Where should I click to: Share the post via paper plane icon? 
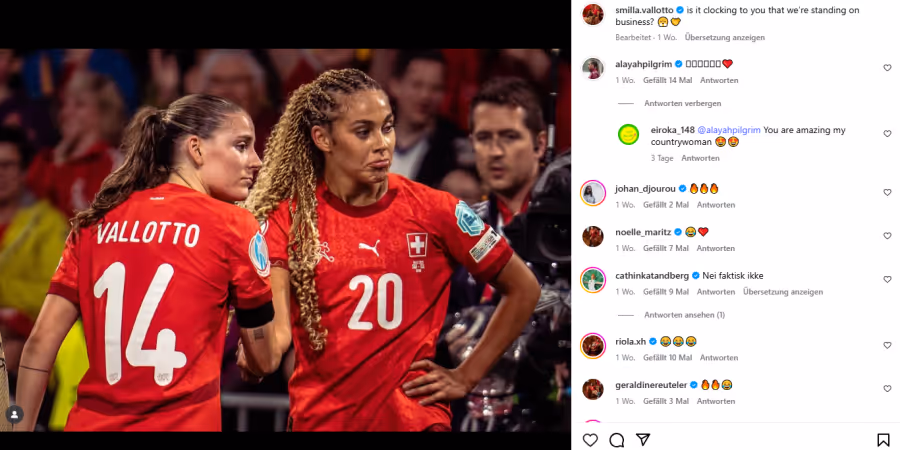(x=643, y=440)
